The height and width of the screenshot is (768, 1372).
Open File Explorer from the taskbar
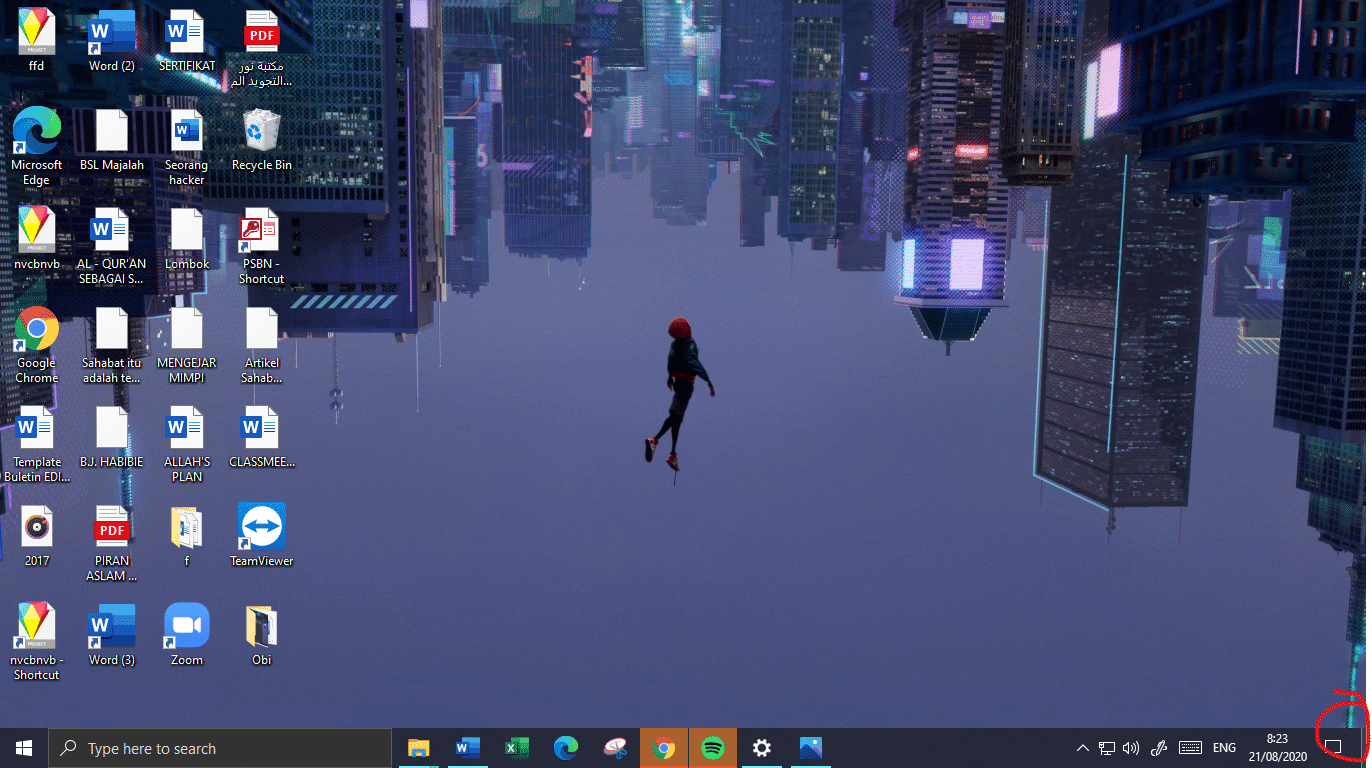418,748
